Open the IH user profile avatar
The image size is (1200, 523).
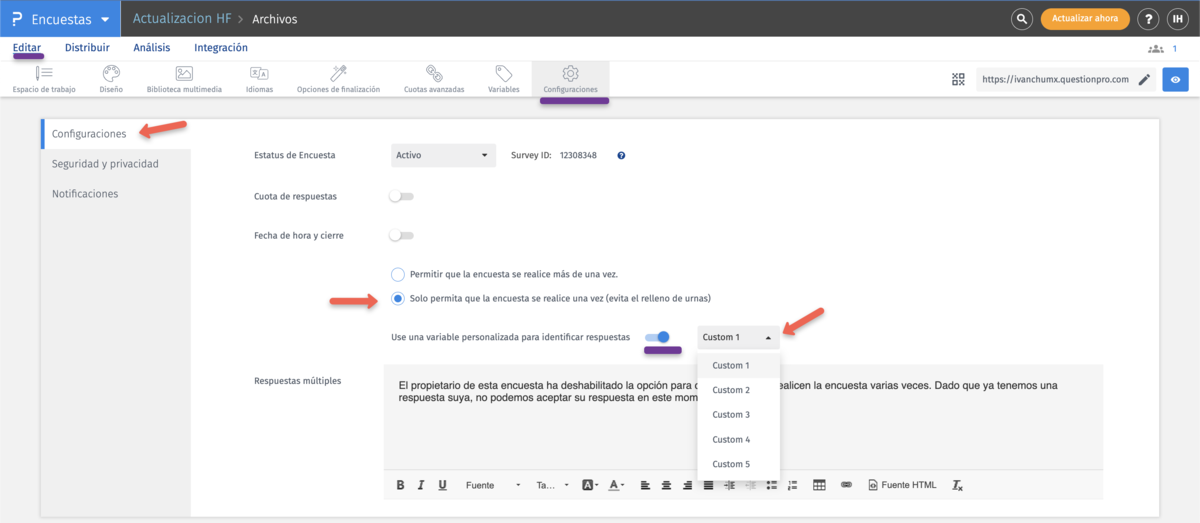(1178, 19)
